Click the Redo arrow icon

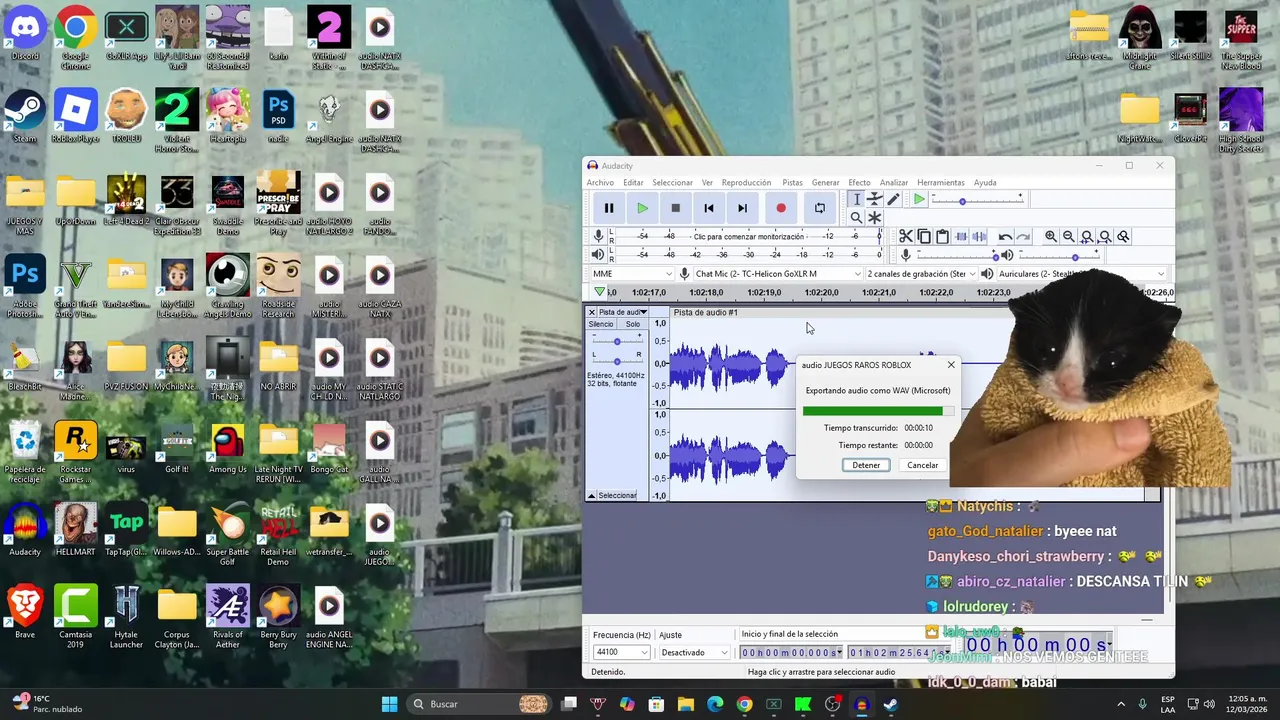tap(1023, 236)
